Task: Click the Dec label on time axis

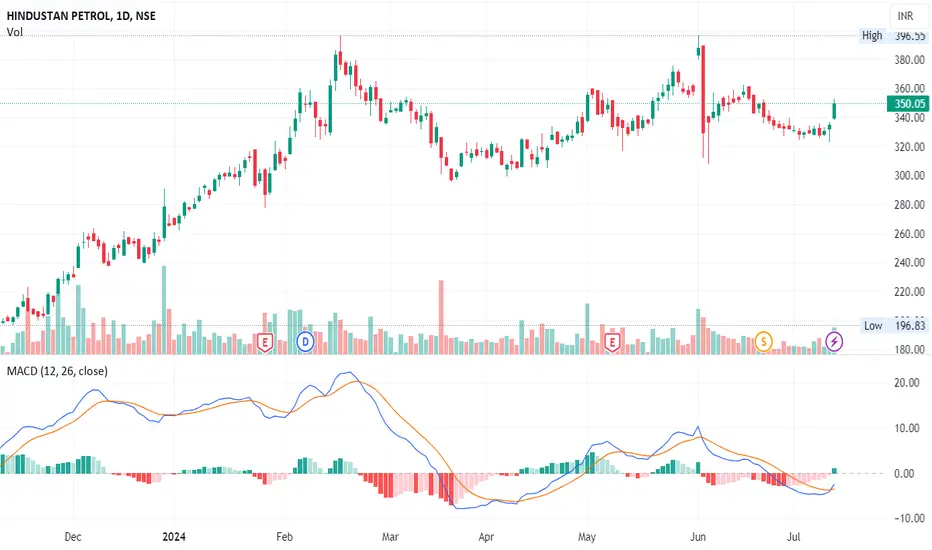Action: pyautogui.click(x=73, y=537)
